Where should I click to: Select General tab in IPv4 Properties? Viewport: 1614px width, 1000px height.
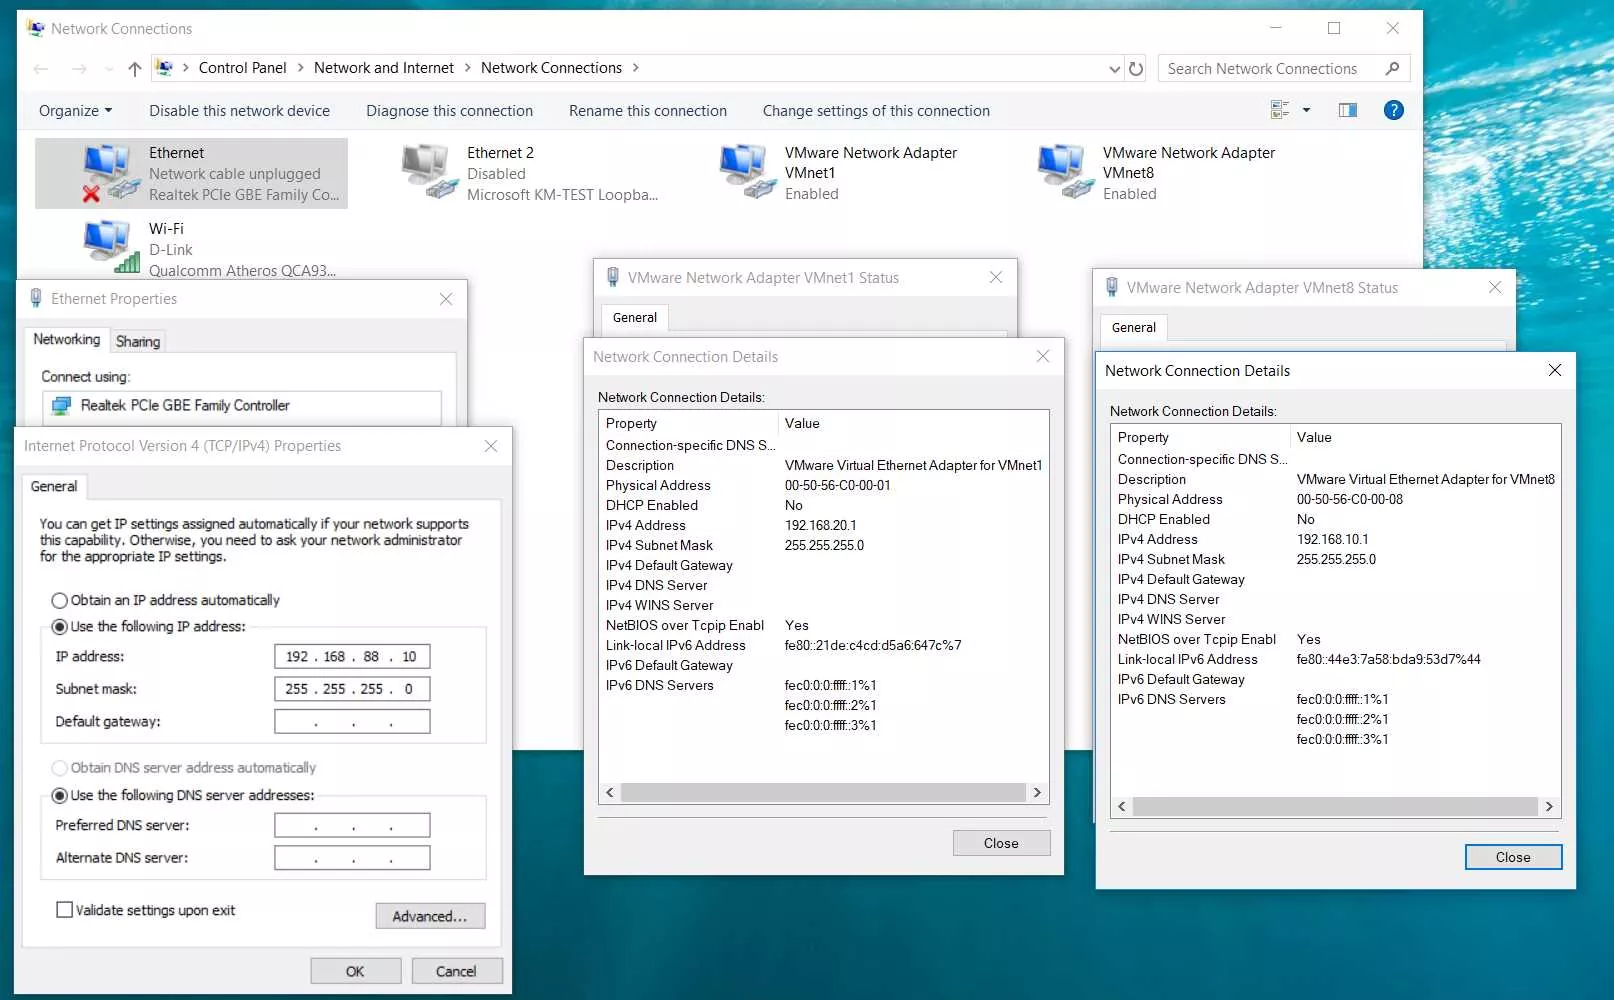pyautogui.click(x=54, y=486)
